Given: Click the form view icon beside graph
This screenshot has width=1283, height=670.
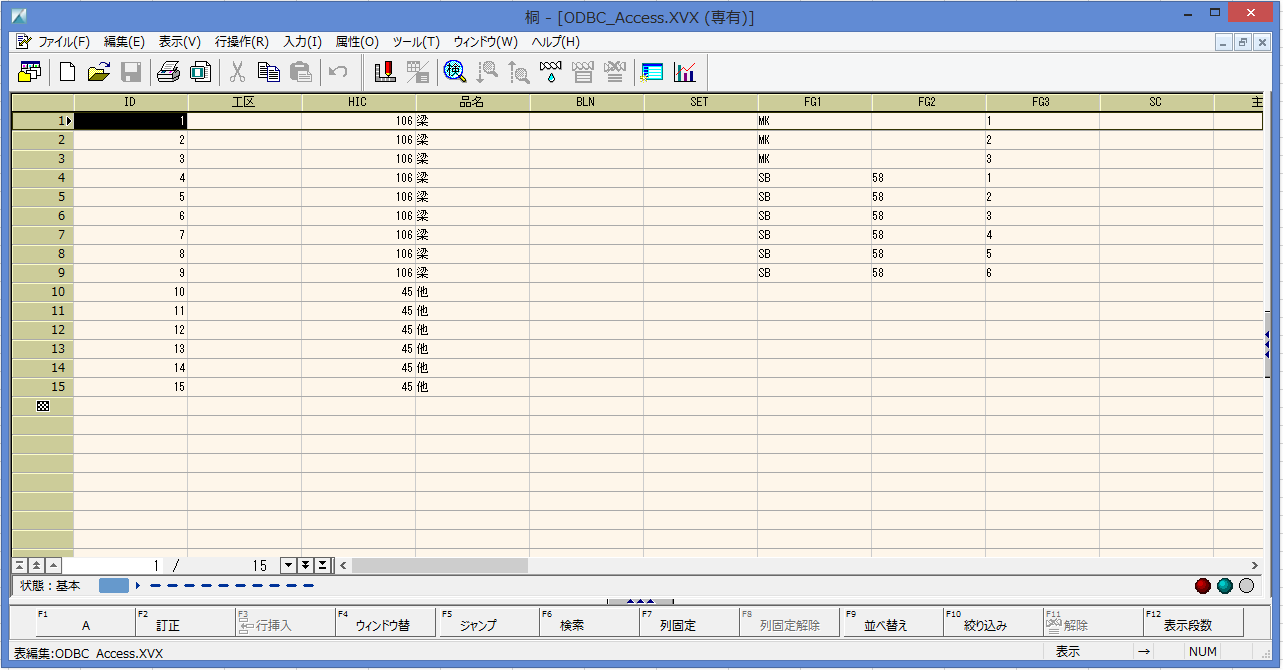Looking at the screenshot, I should [652, 72].
